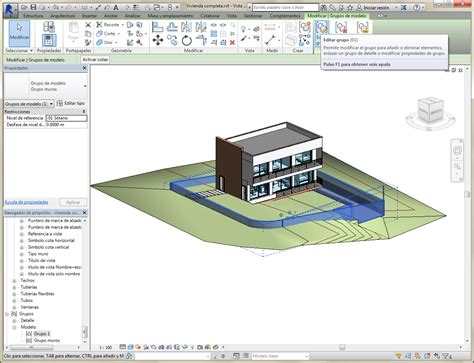Expand the Ventanas tree node

(x=14, y=307)
